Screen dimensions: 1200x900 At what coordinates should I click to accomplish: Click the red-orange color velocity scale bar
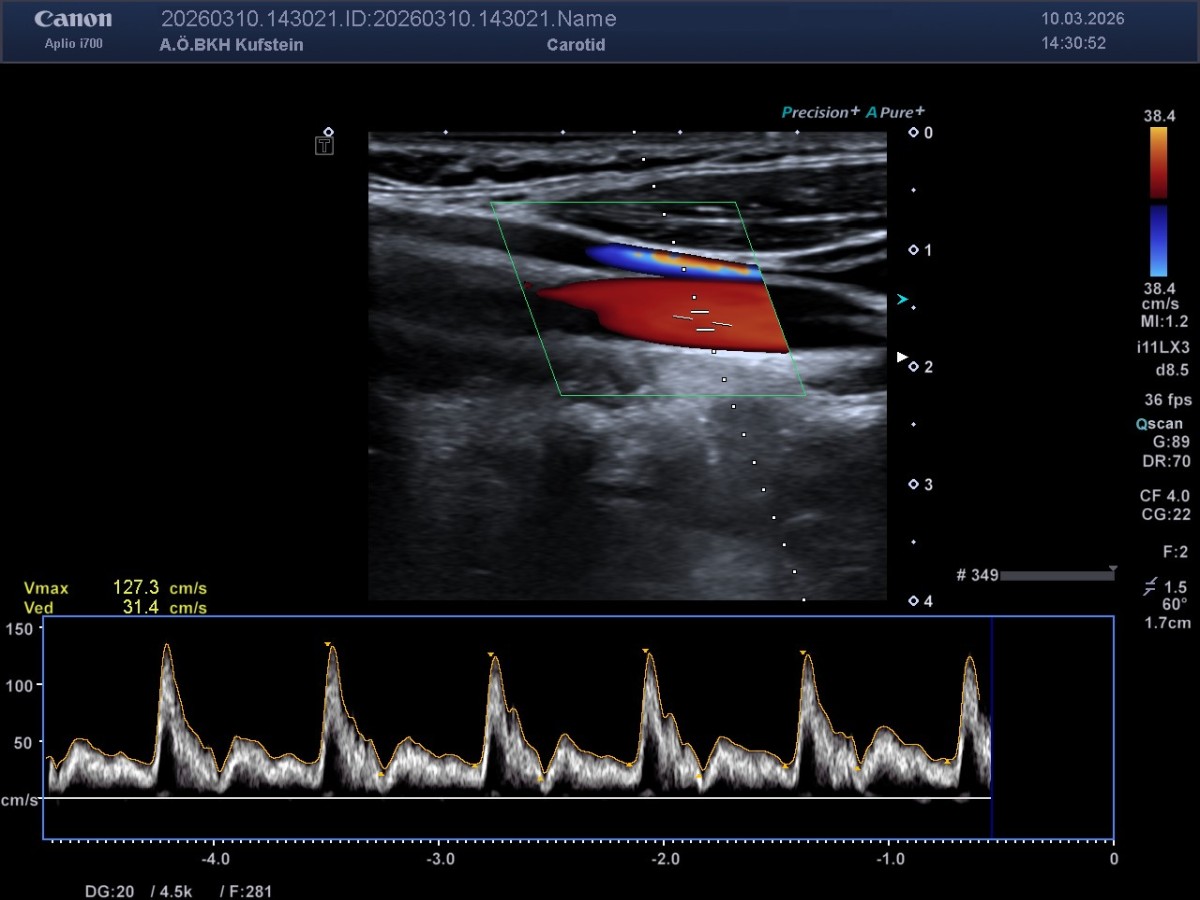coord(1158,162)
